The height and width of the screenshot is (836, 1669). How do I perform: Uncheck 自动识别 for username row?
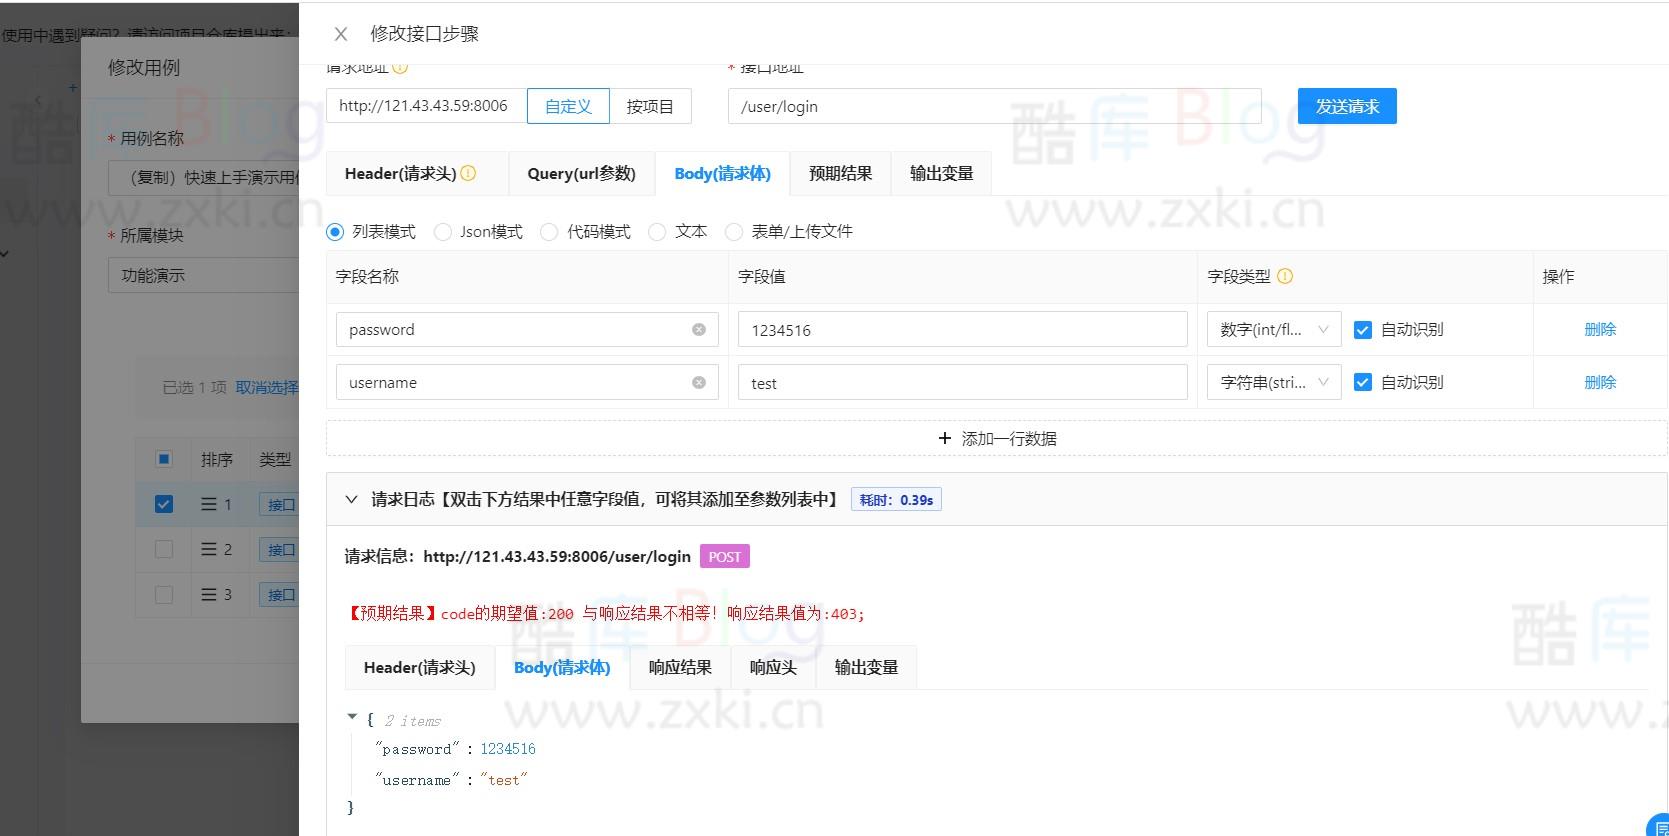pyautogui.click(x=1362, y=382)
